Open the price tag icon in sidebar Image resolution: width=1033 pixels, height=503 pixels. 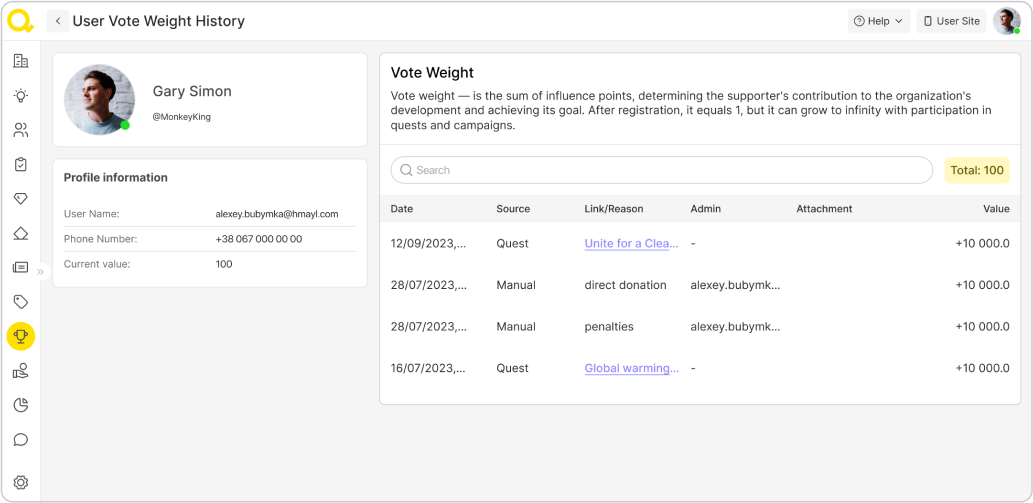pos(20,302)
